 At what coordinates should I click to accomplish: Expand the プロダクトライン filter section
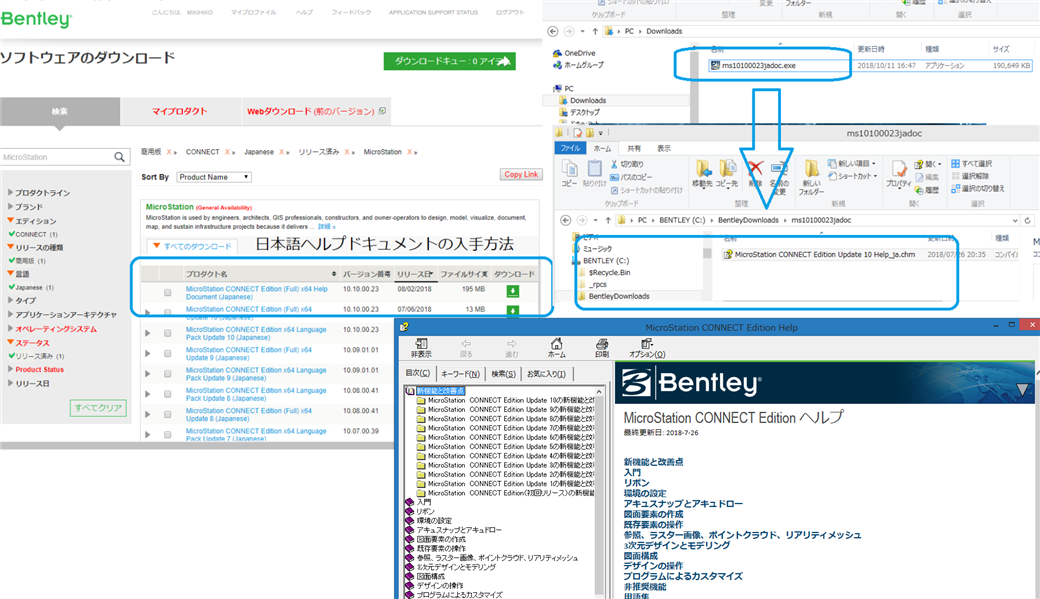(x=11, y=192)
